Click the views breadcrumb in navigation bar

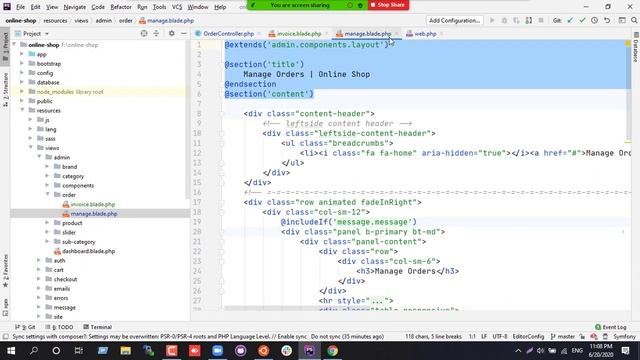click(81, 20)
